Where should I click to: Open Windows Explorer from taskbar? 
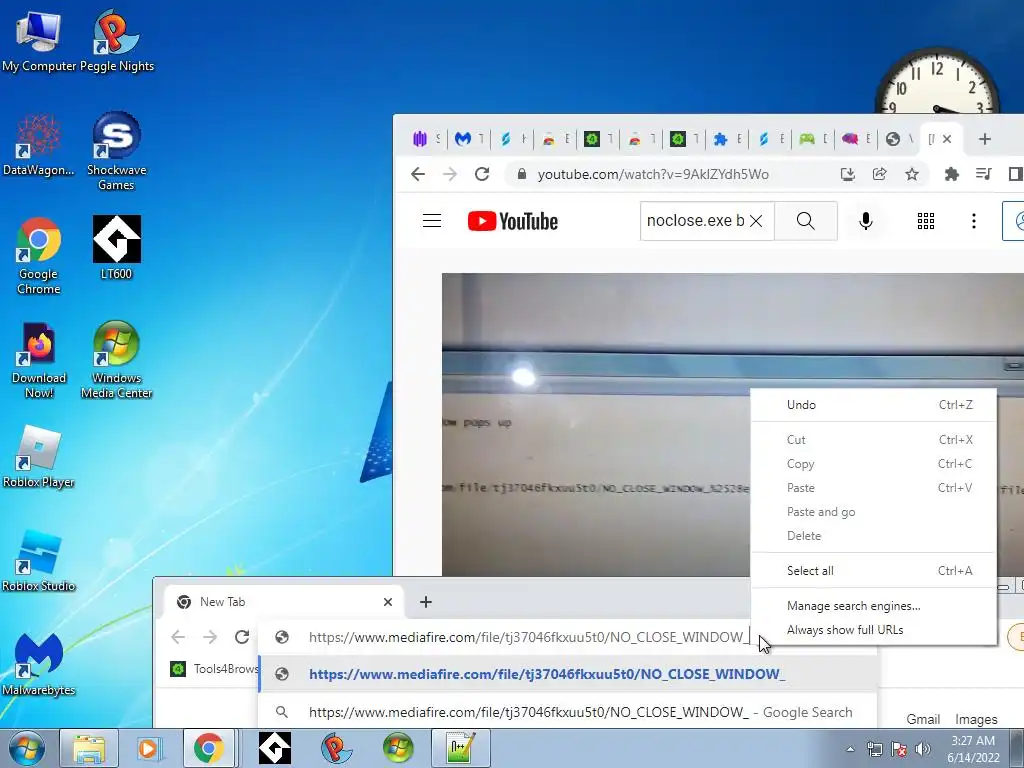tap(89, 748)
